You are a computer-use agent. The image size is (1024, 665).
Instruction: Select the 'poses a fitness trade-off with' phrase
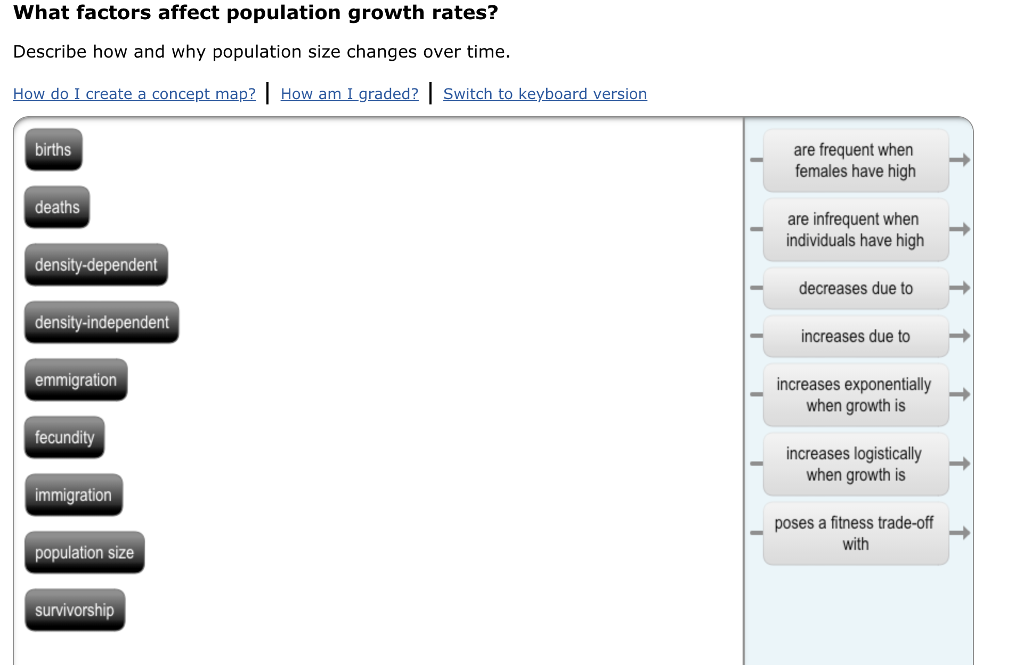click(855, 533)
